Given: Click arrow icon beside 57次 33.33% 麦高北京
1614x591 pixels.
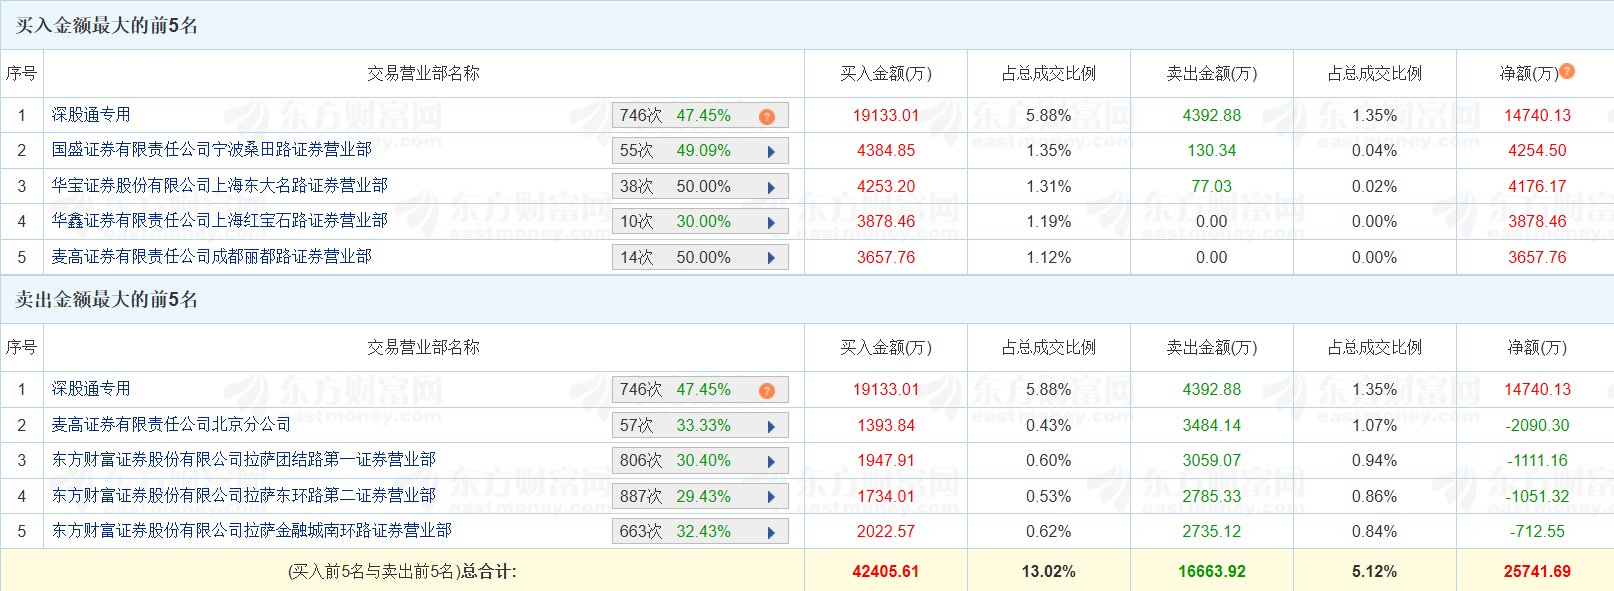Looking at the screenshot, I should [771, 426].
